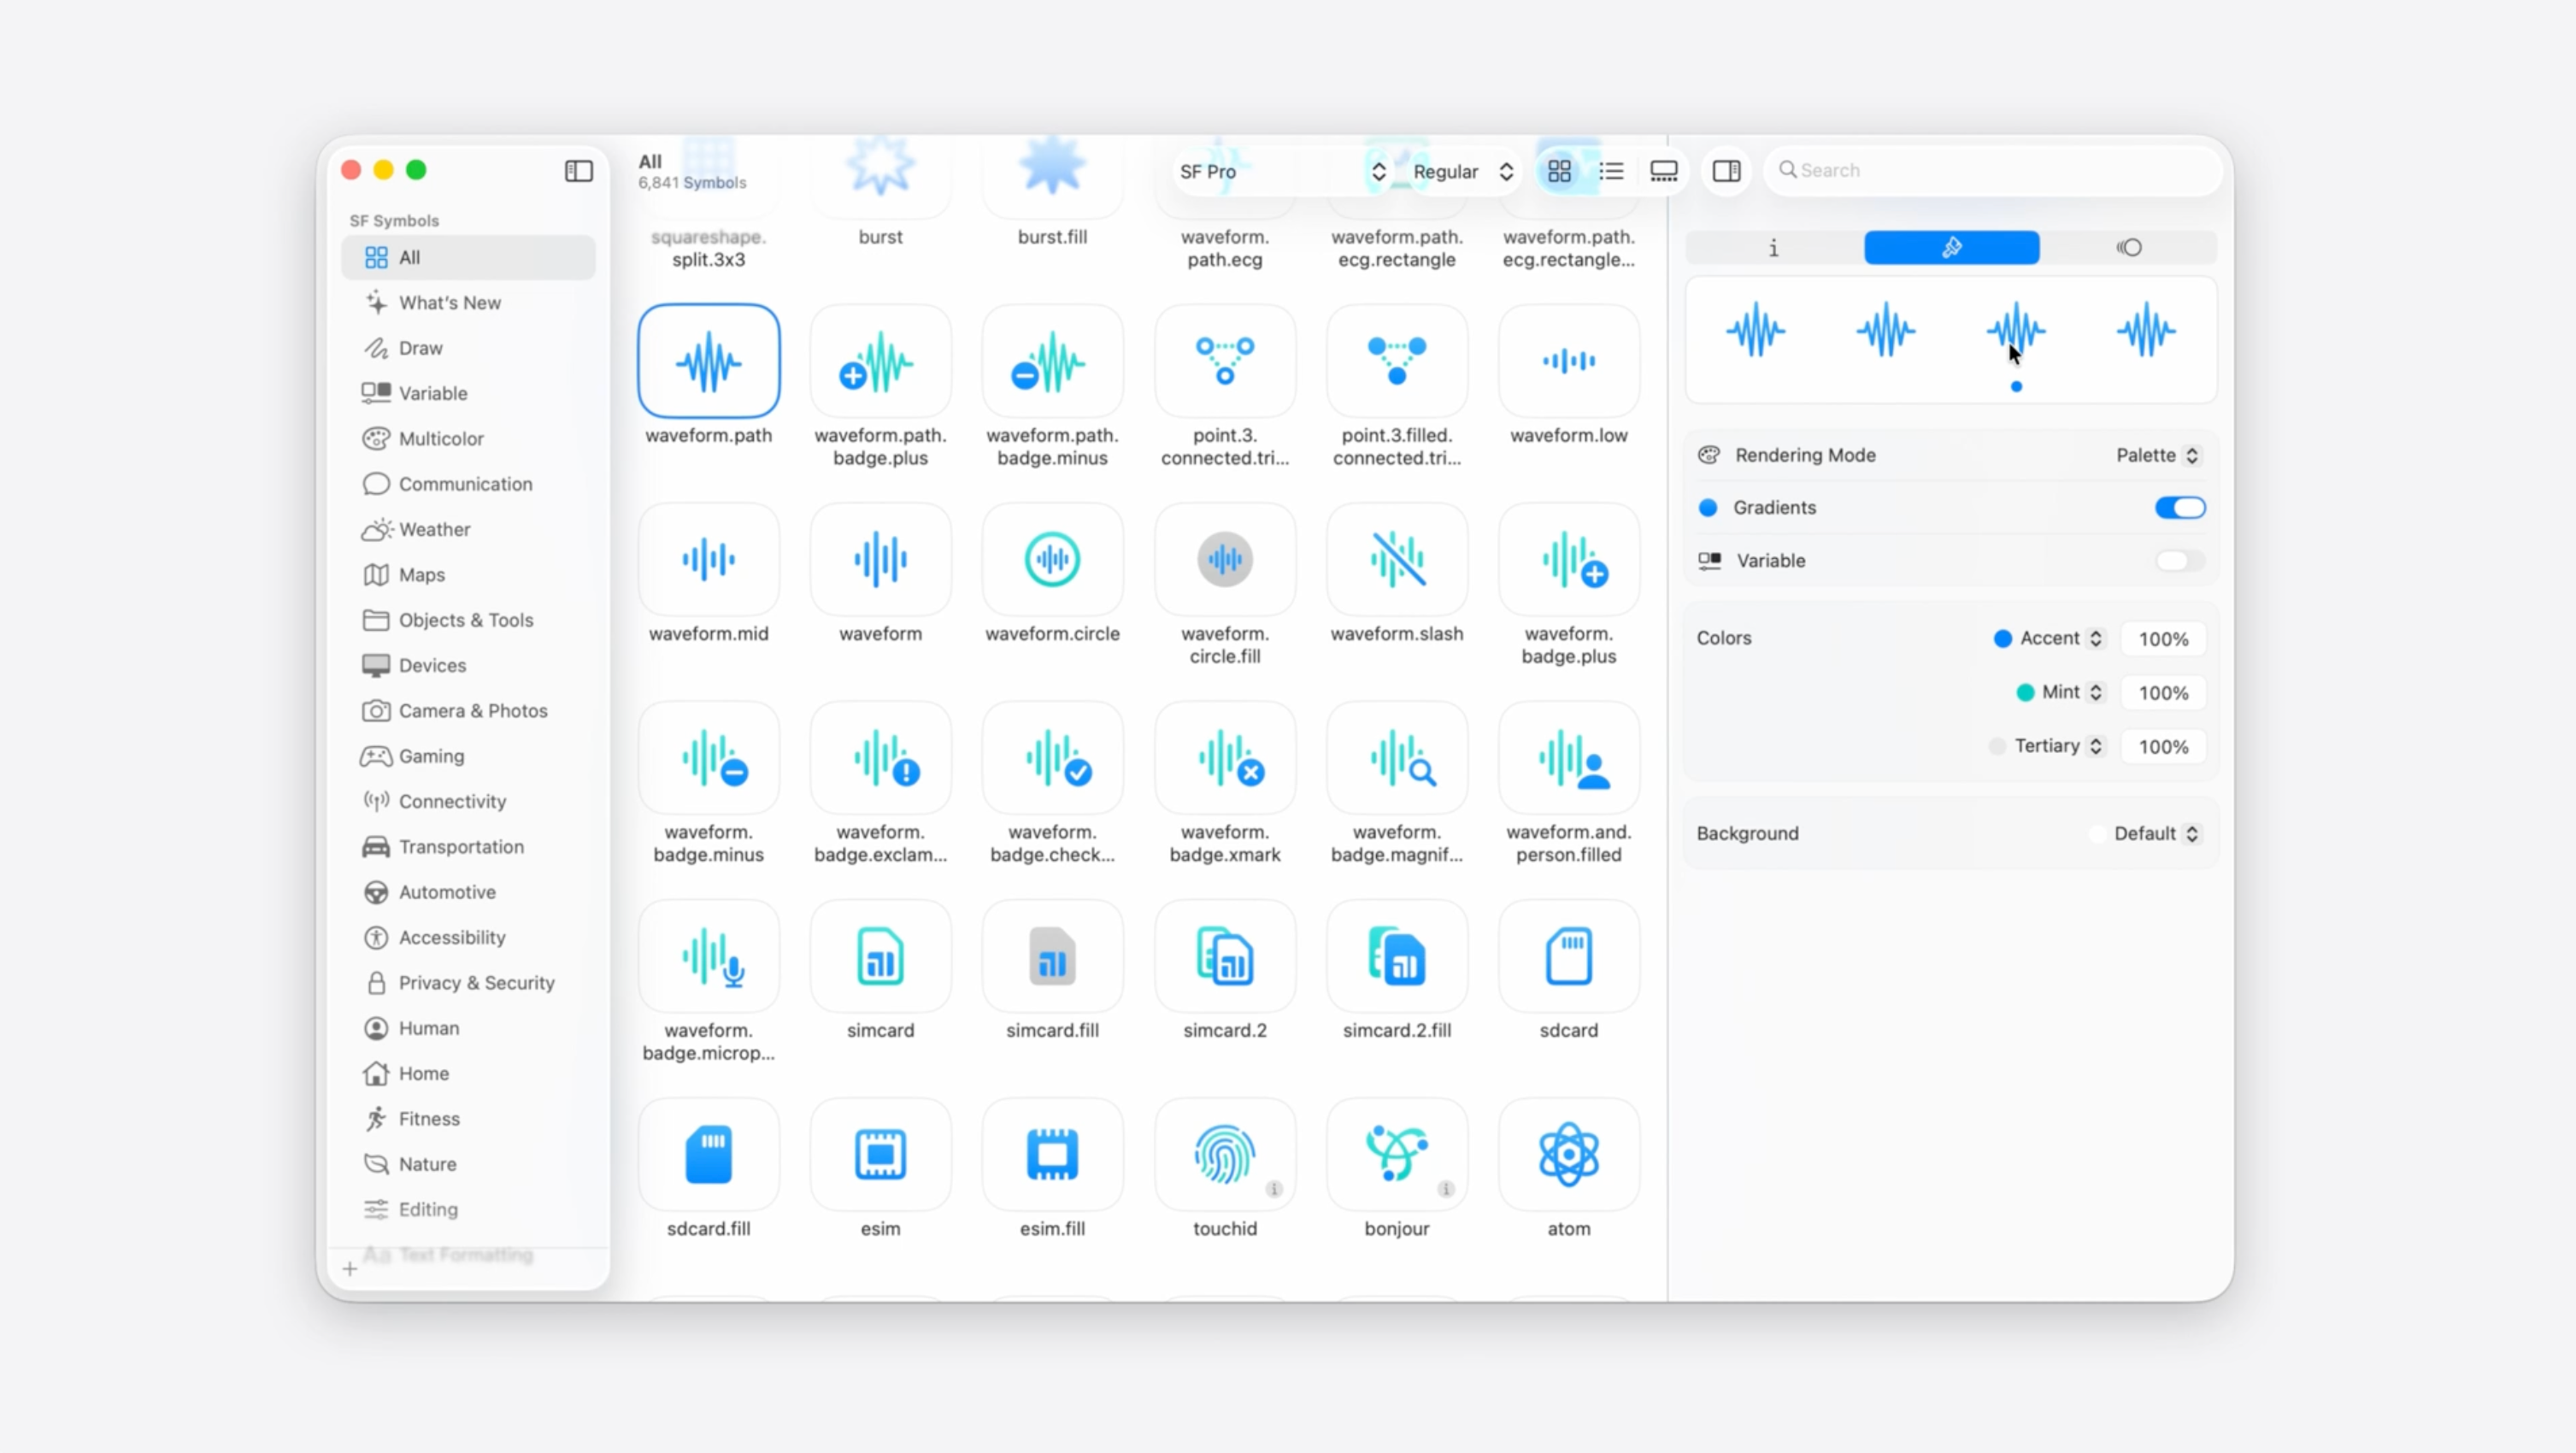Add a new collection with plus button
This screenshot has width=2576, height=1453.
350,1269
